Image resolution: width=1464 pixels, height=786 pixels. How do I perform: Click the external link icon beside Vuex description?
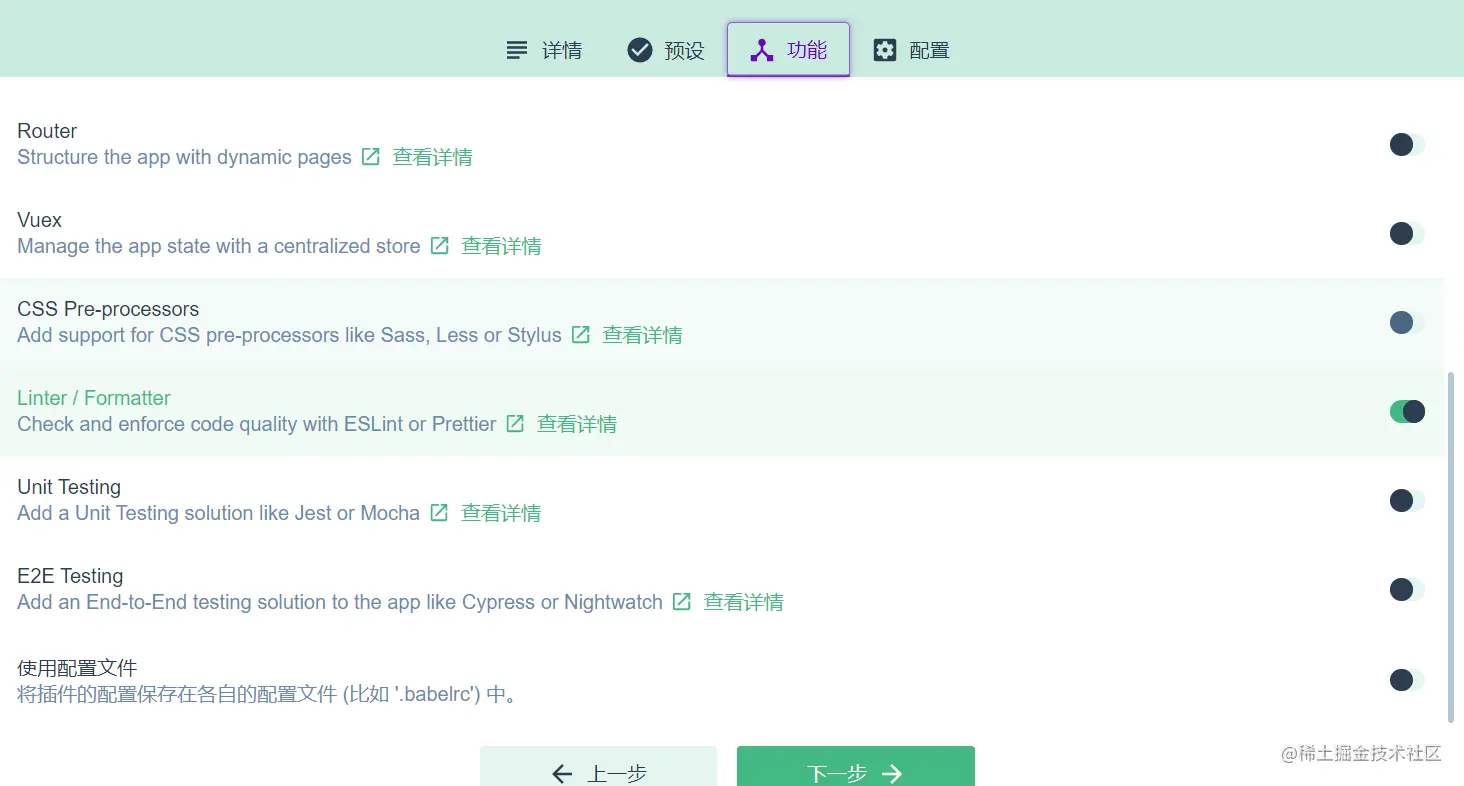click(x=438, y=245)
